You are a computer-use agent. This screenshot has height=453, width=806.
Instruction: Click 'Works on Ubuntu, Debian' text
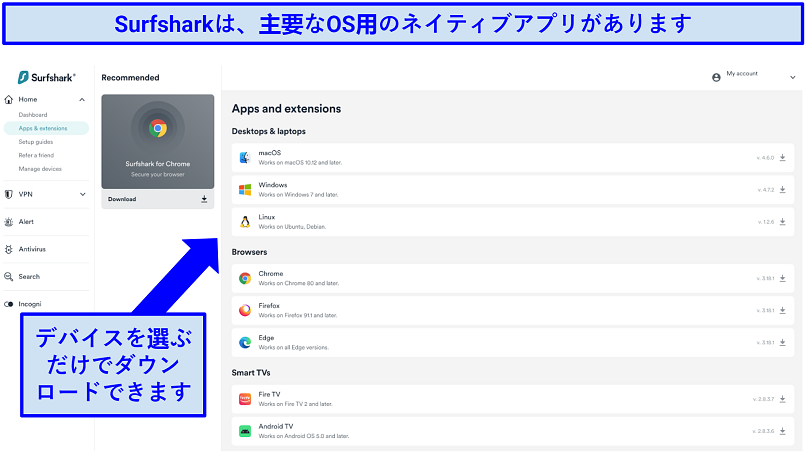tap(292, 227)
